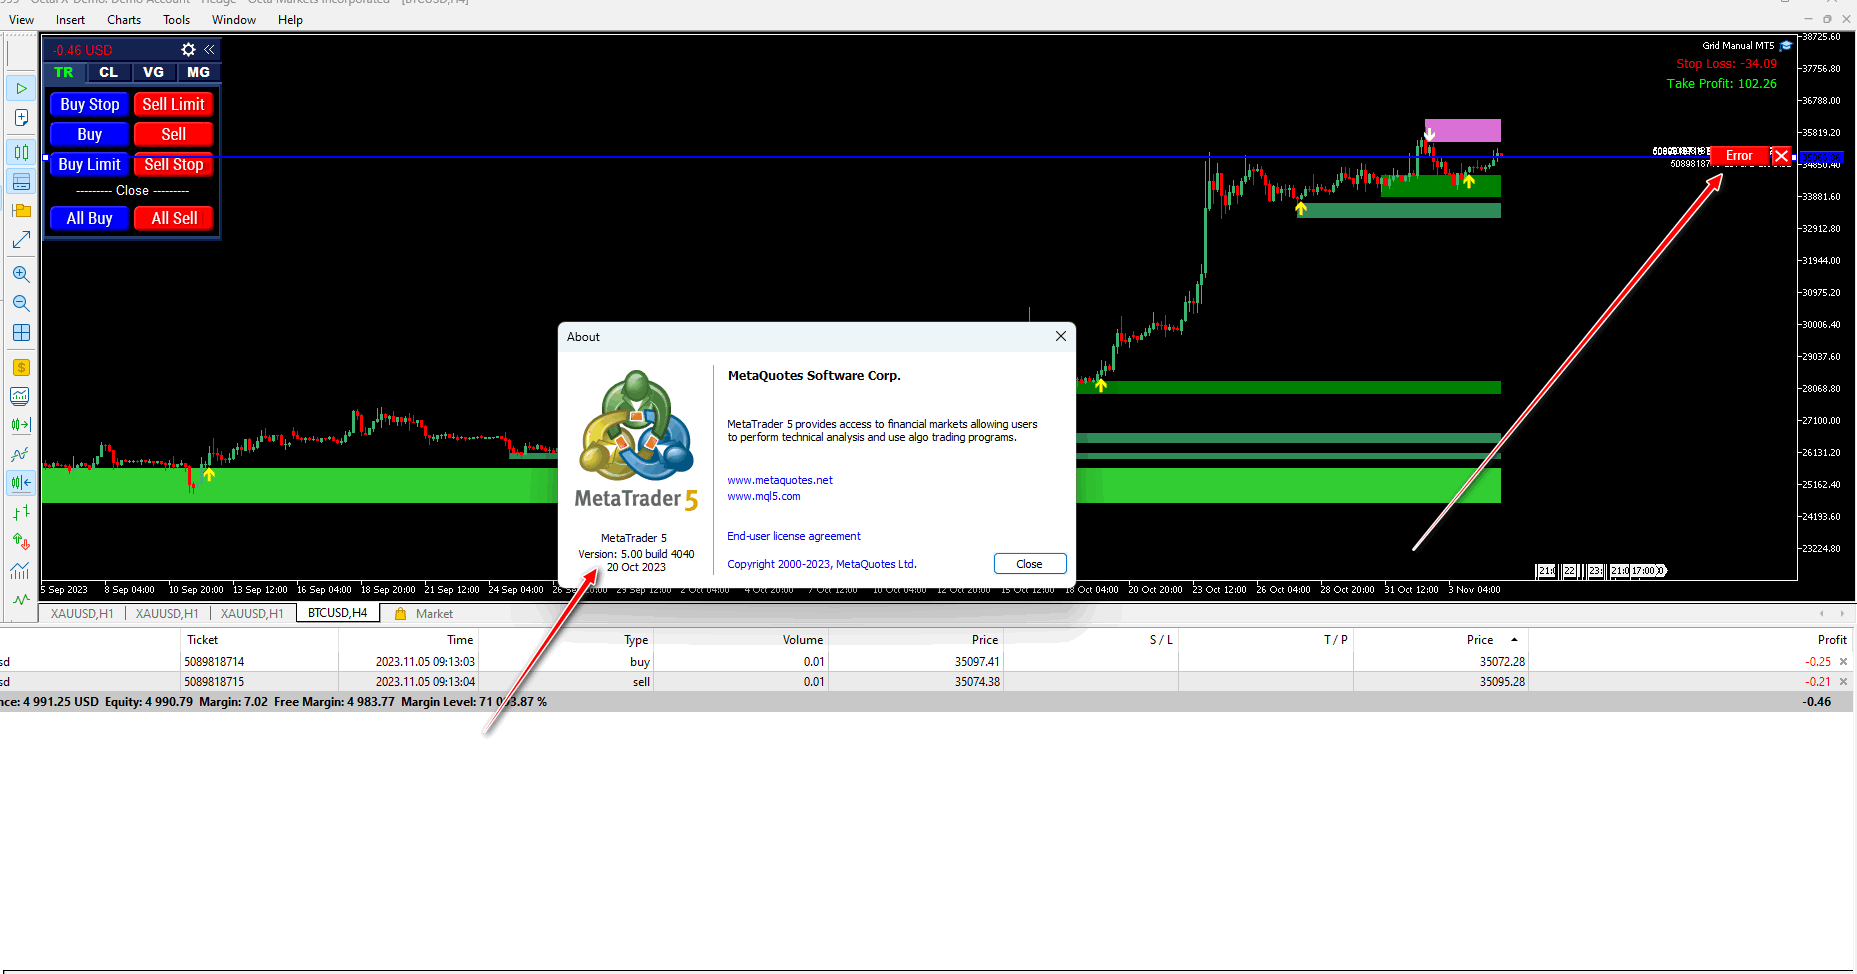Viewport: 1857px width, 974px height.
Task: Tile chart windows with the grid icon
Action: point(21,333)
